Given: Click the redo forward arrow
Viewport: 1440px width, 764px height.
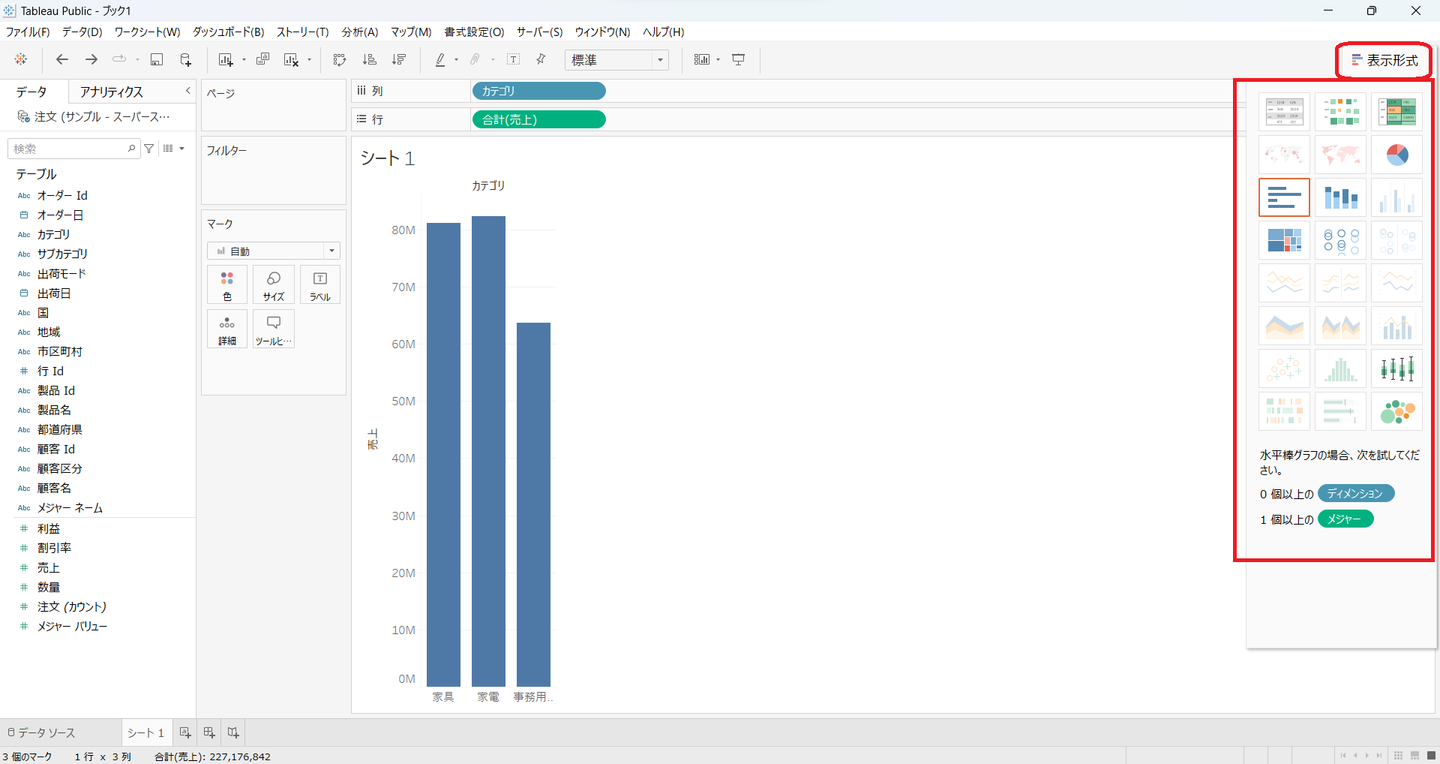Looking at the screenshot, I should click(x=91, y=60).
